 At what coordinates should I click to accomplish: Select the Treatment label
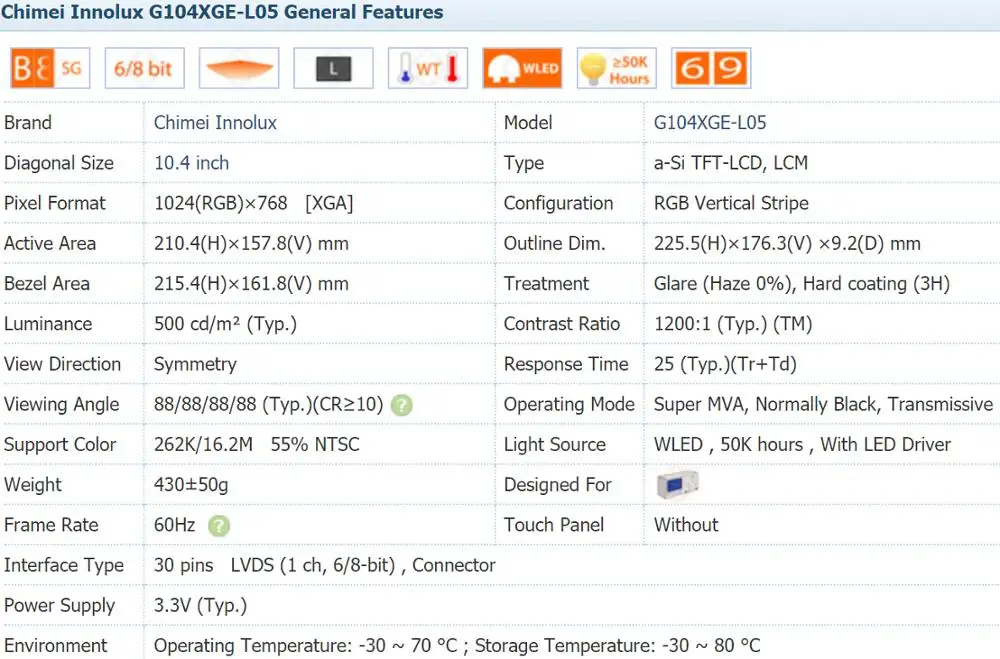547,283
